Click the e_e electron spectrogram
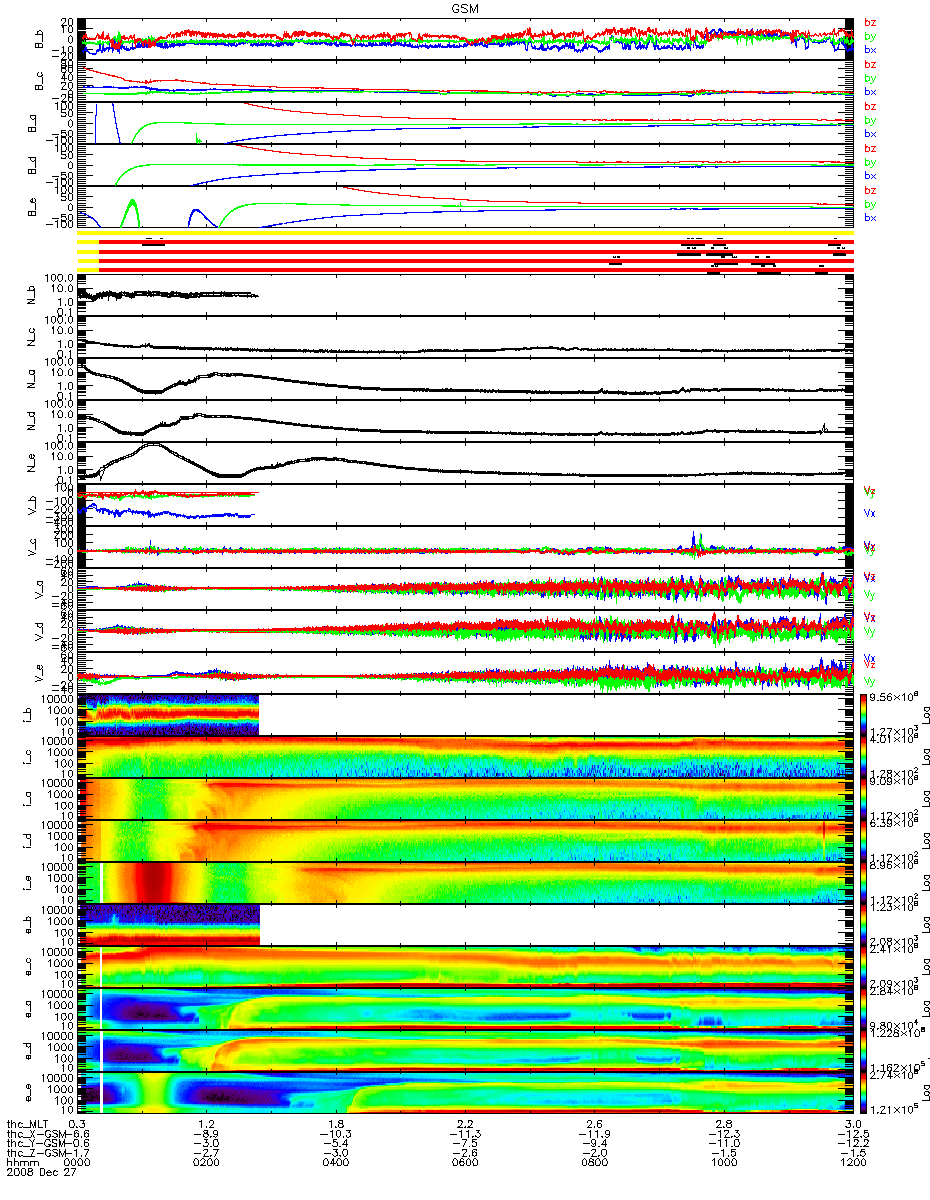Screen dimensions: 930x1200 pyautogui.click(x=466, y=1093)
